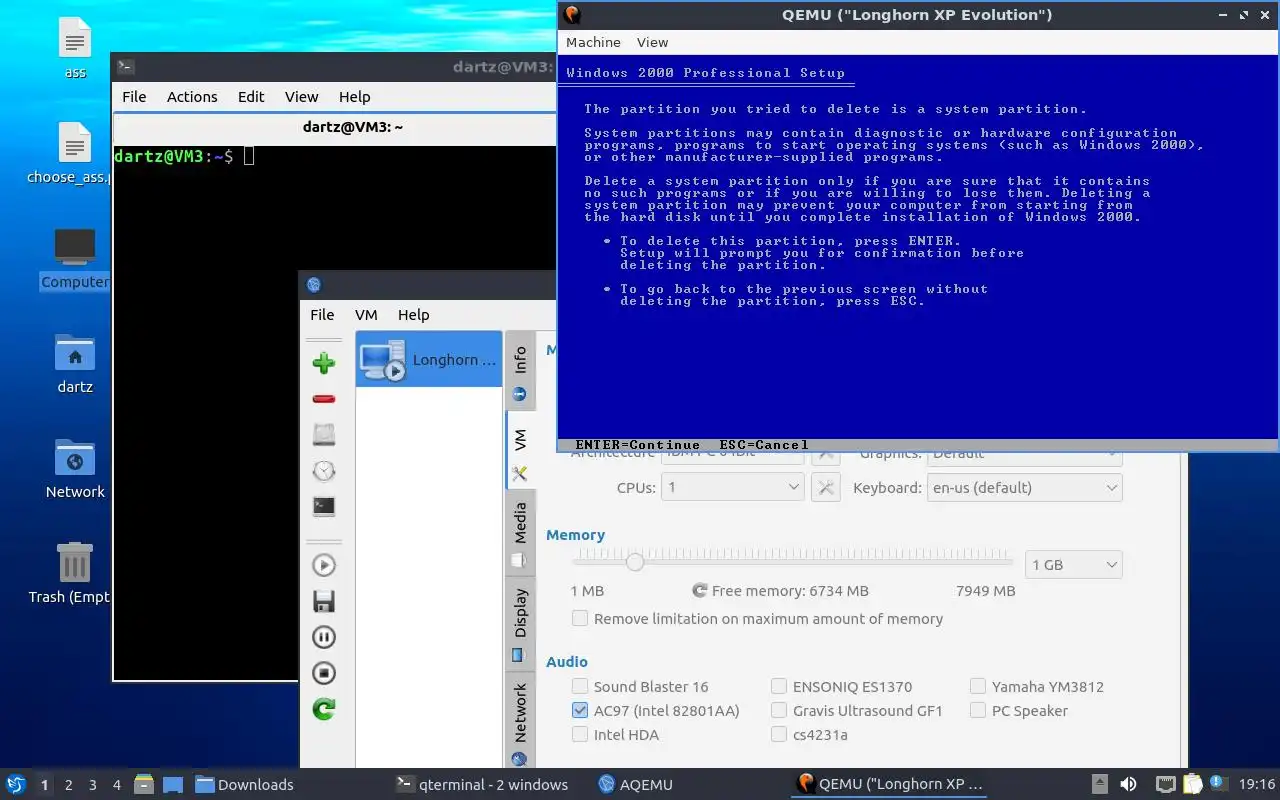Open Help menu in terminal window
The height and width of the screenshot is (800, 1280).
pyautogui.click(x=354, y=96)
